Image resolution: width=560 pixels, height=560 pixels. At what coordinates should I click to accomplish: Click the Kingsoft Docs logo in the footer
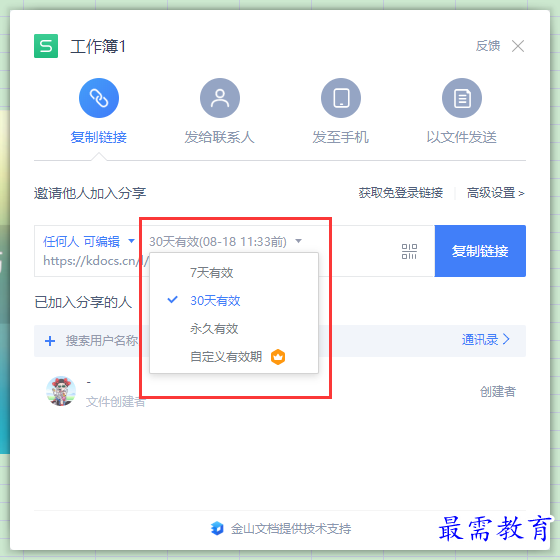[x=217, y=528]
